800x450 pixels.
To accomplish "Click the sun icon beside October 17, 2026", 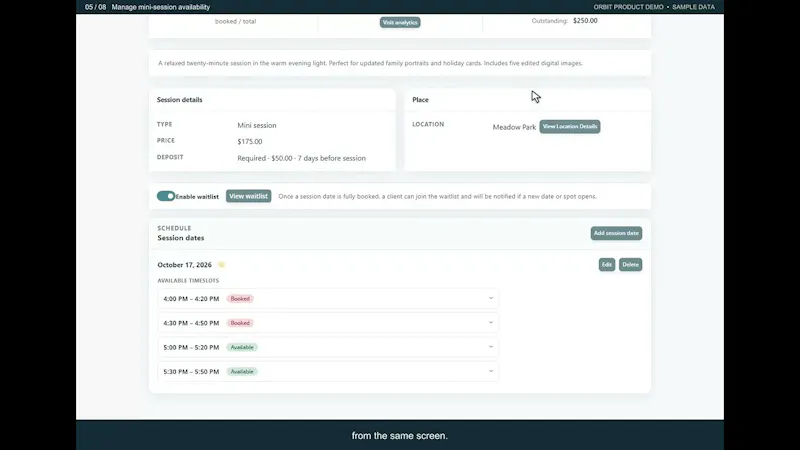I will [x=221, y=265].
